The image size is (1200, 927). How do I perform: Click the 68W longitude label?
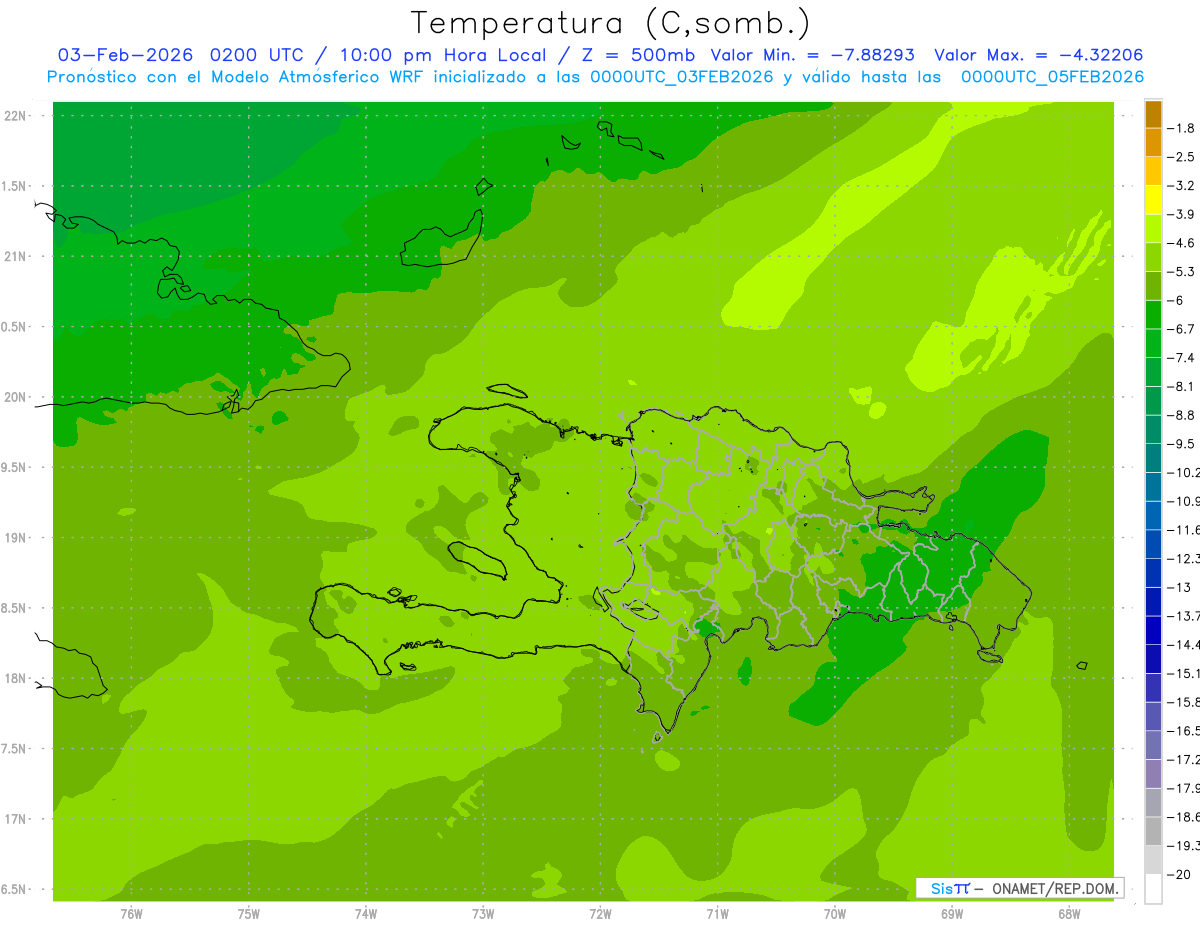(x=1069, y=914)
